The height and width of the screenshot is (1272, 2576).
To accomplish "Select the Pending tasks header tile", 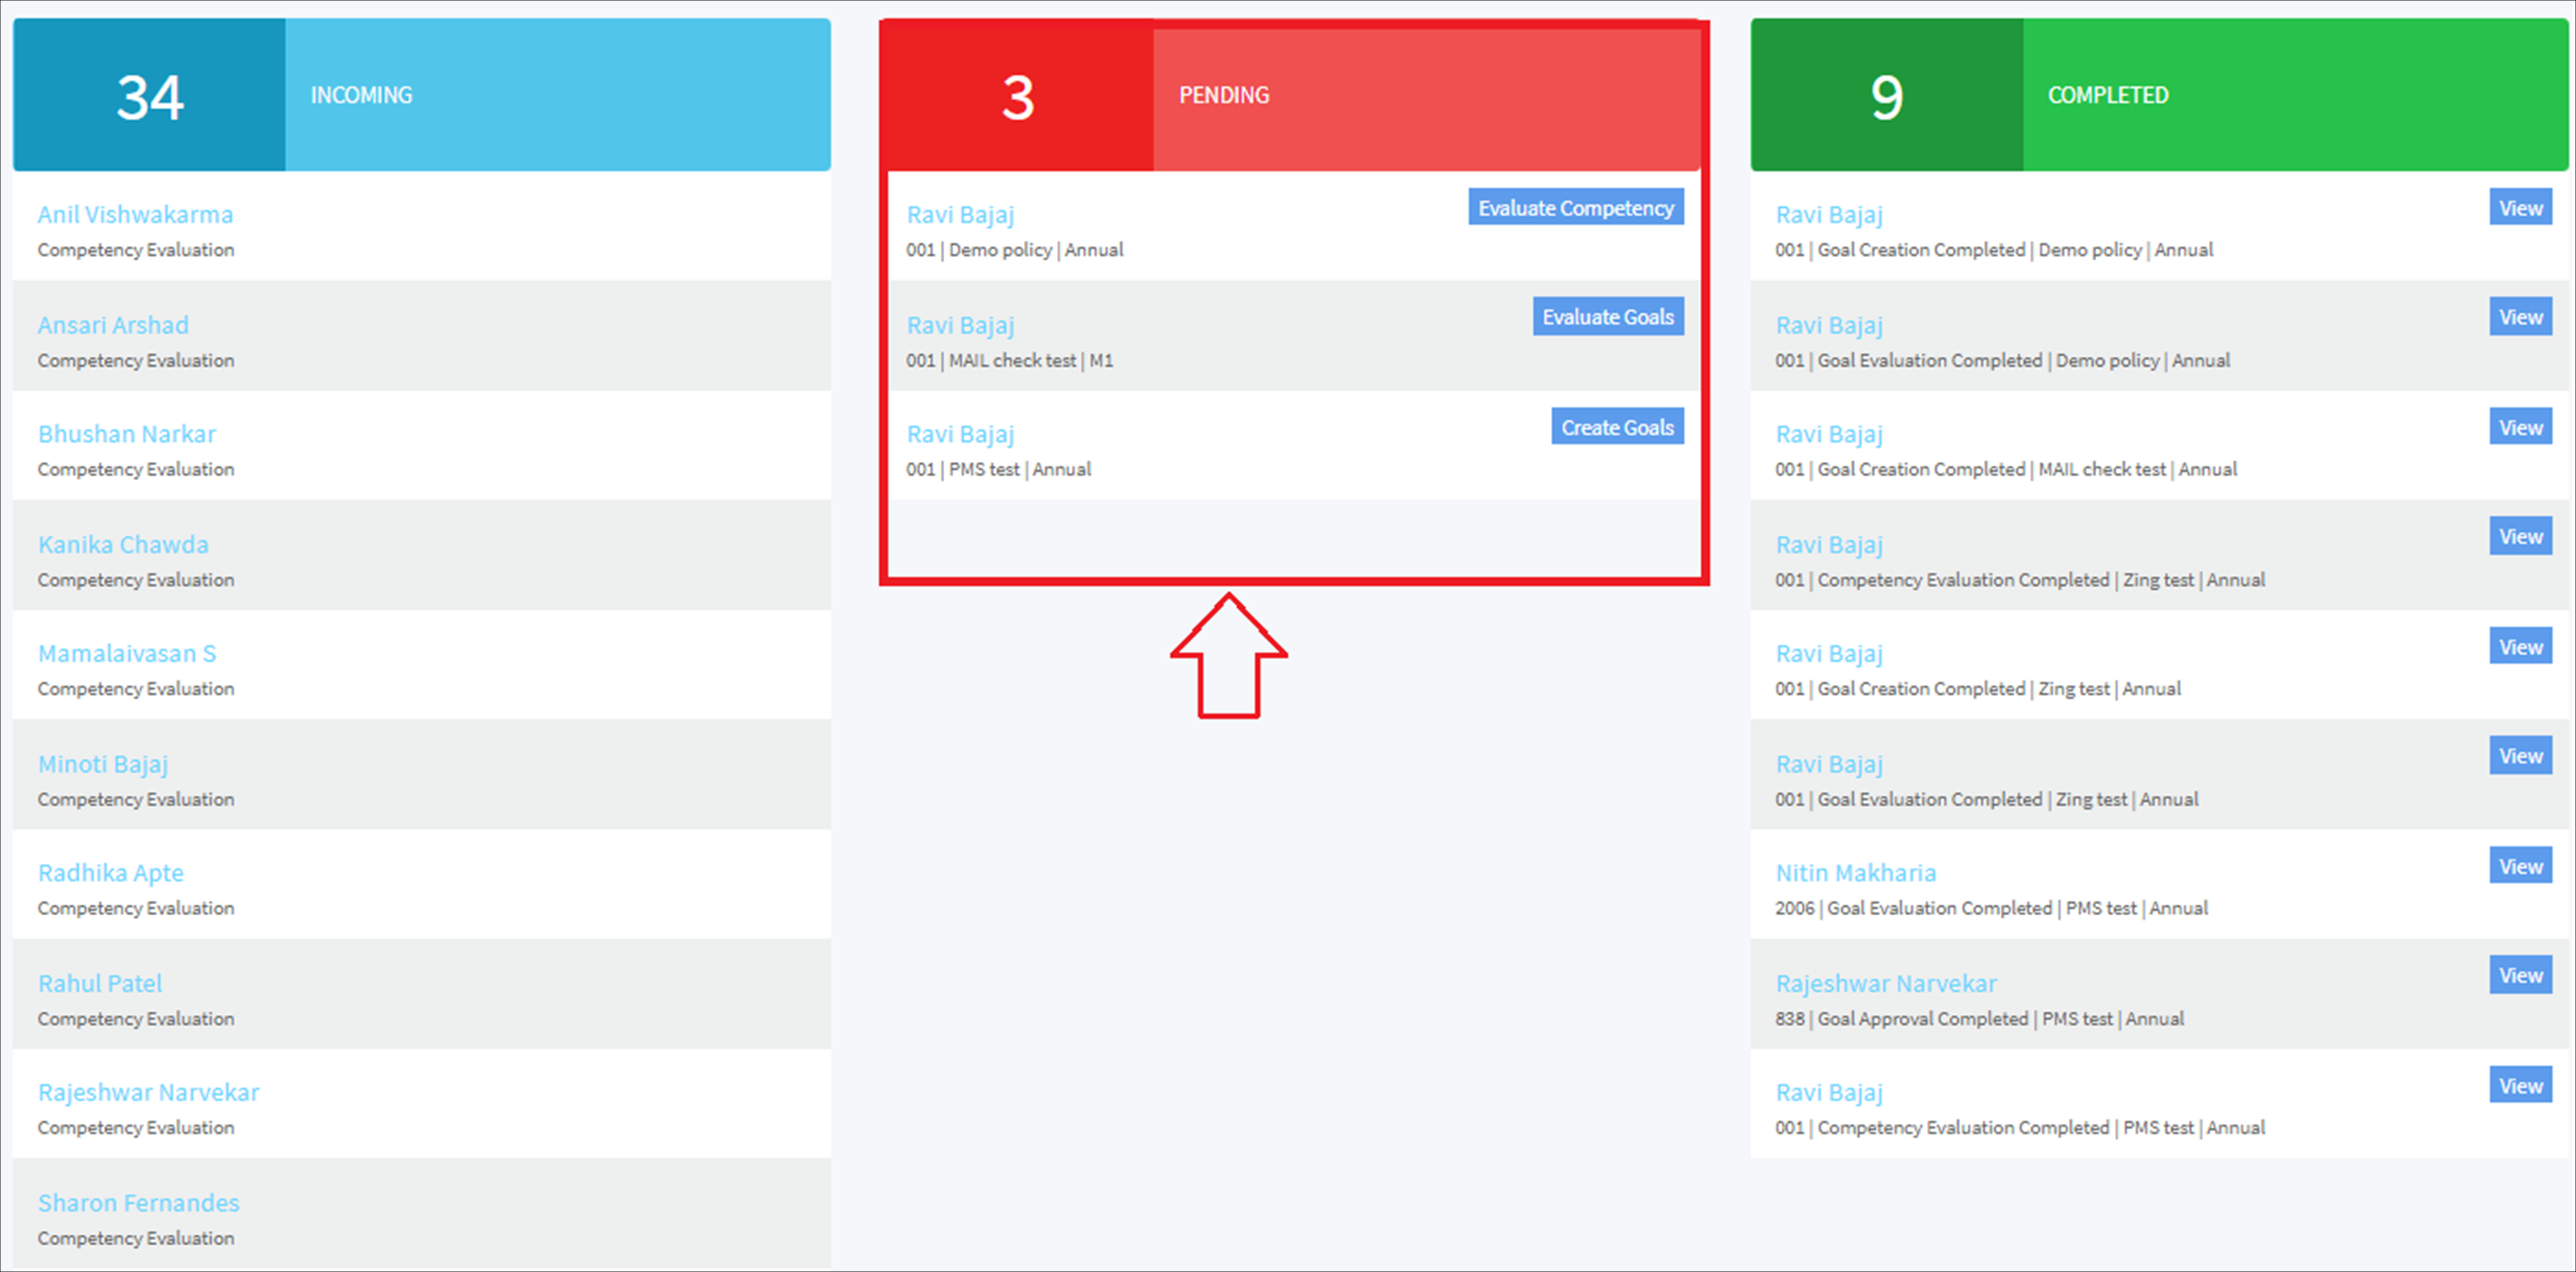I will (1293, 95).
